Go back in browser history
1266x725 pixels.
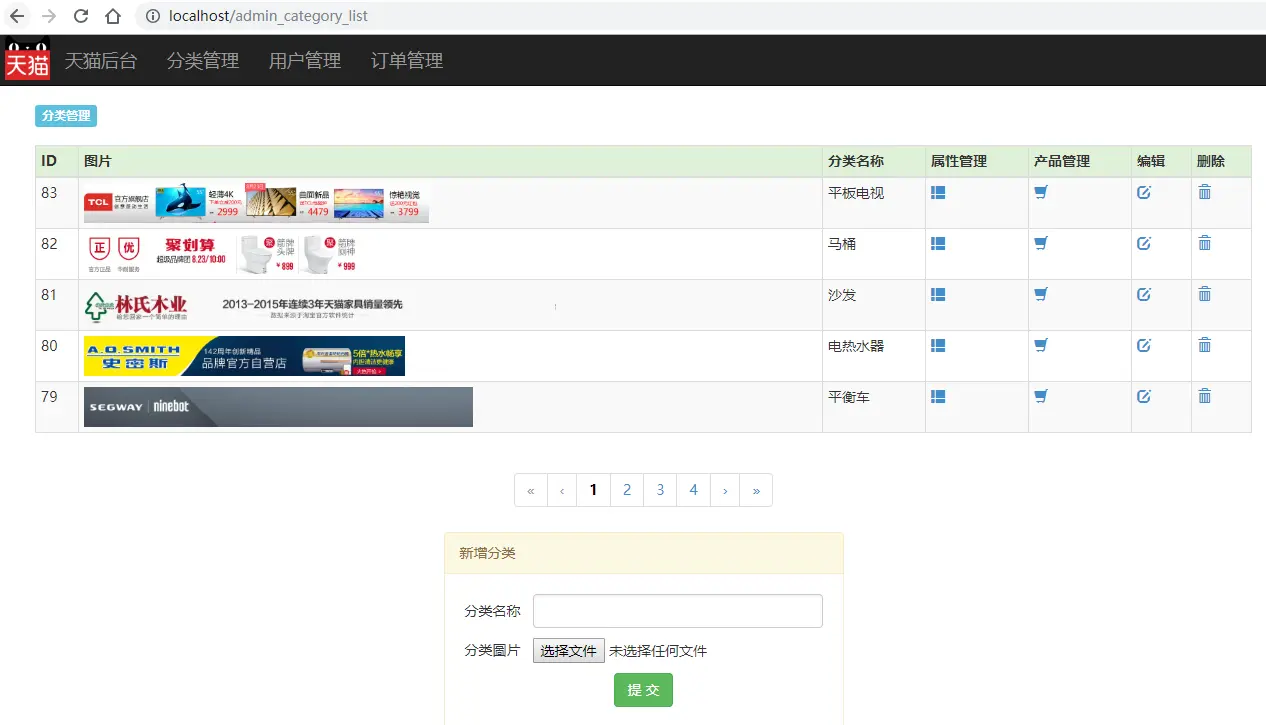(17, 16)
